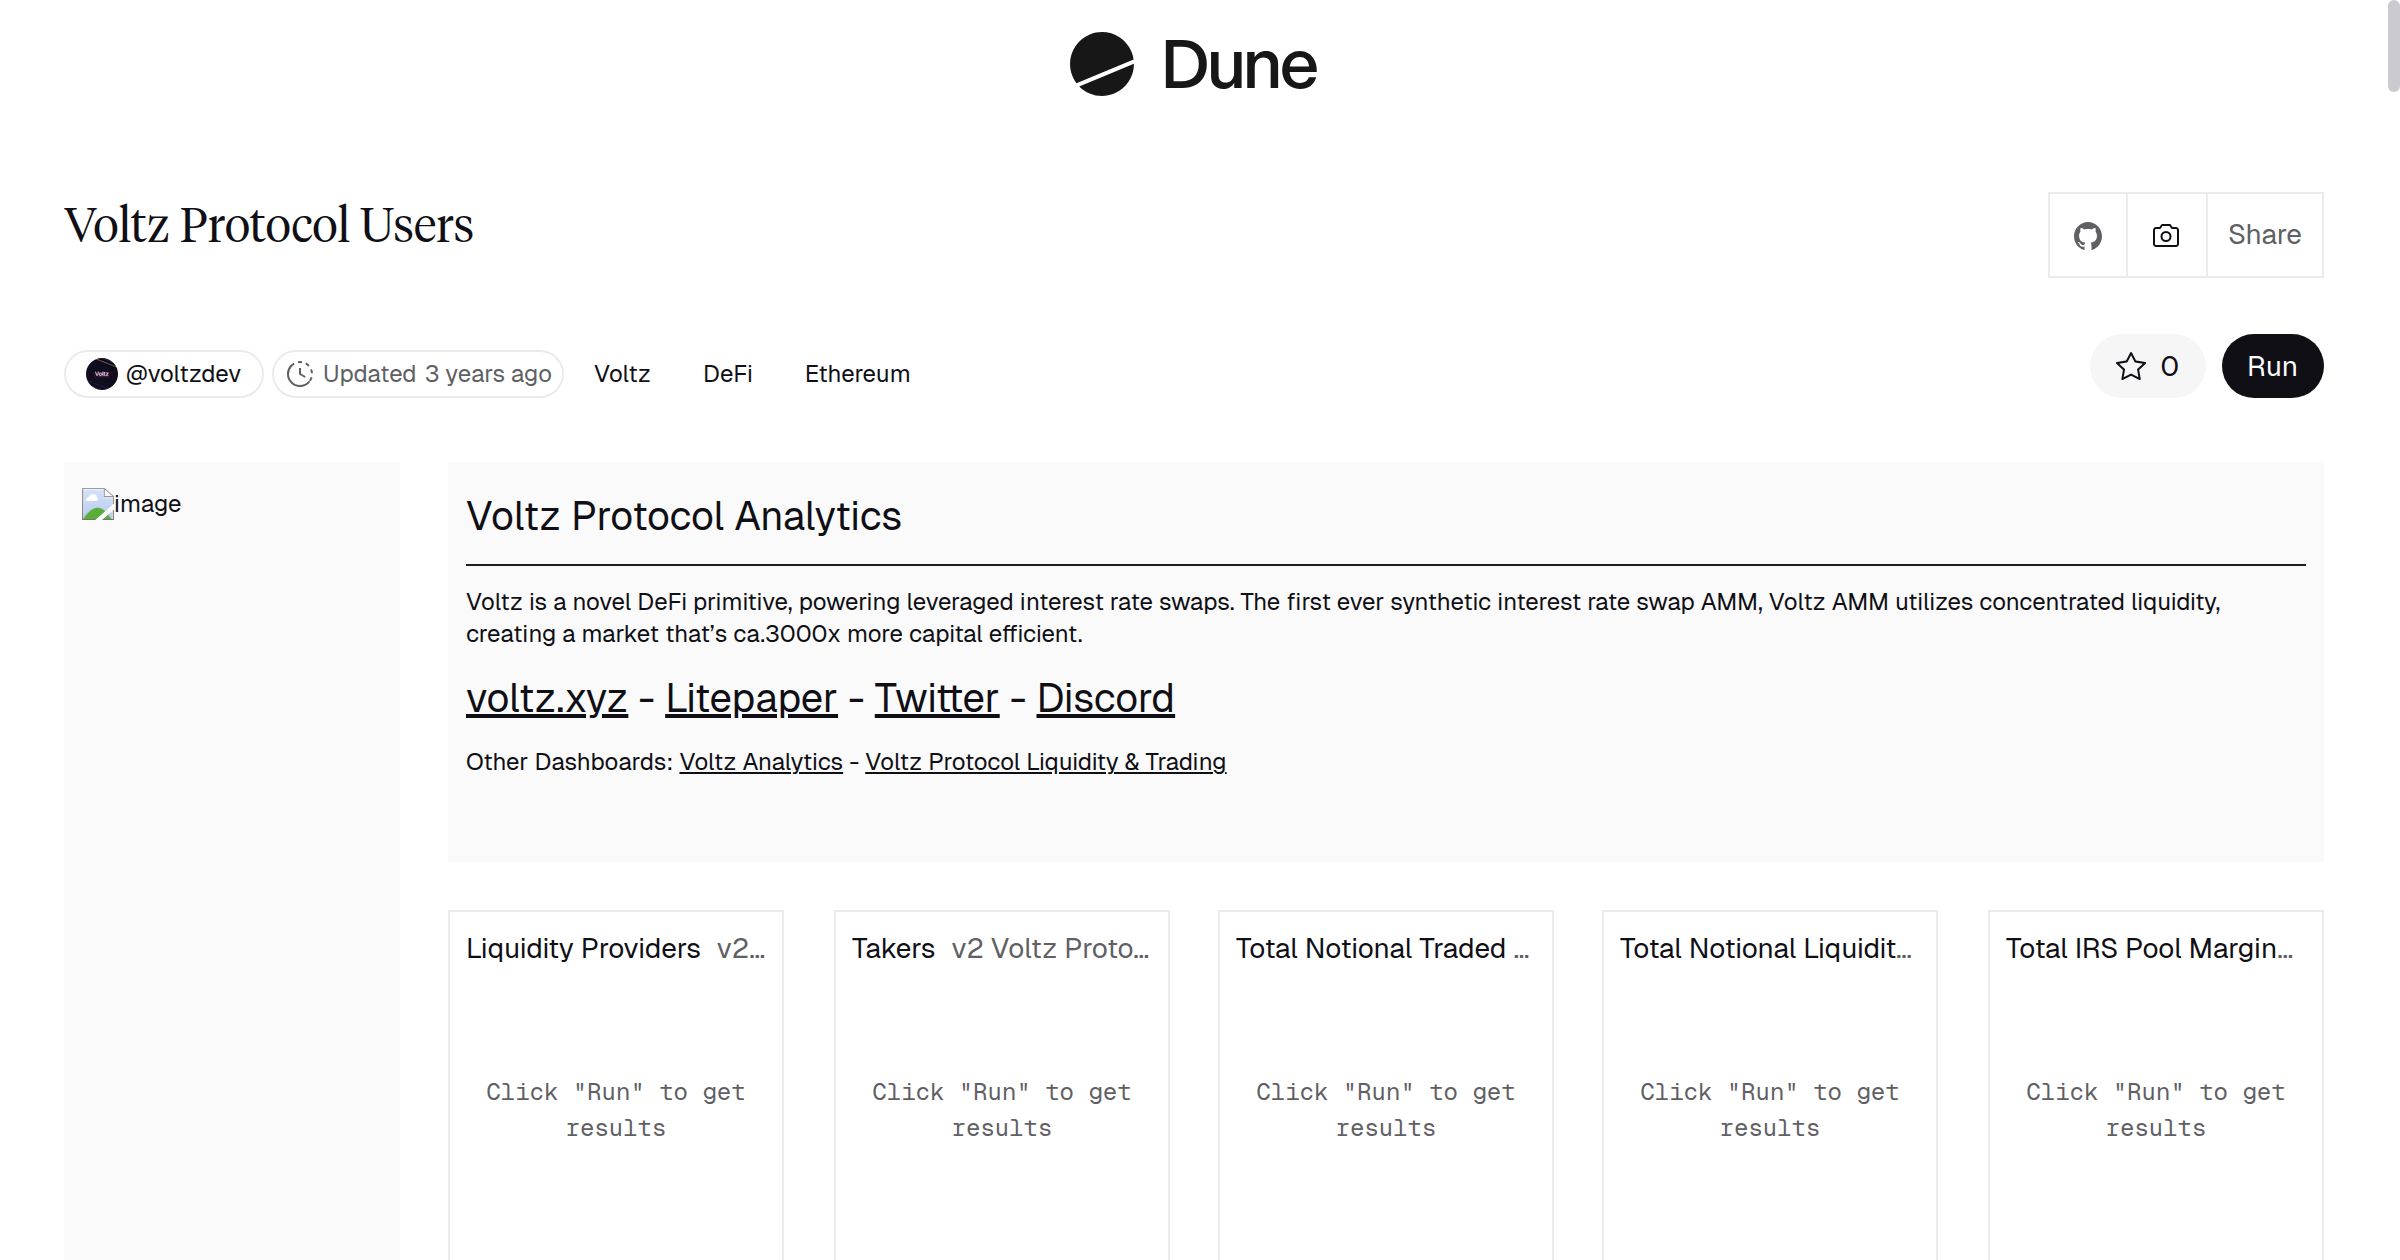2400x1260 pixels.
Task: Open the voltz.xyz link
Action: [x=546, y=698]
